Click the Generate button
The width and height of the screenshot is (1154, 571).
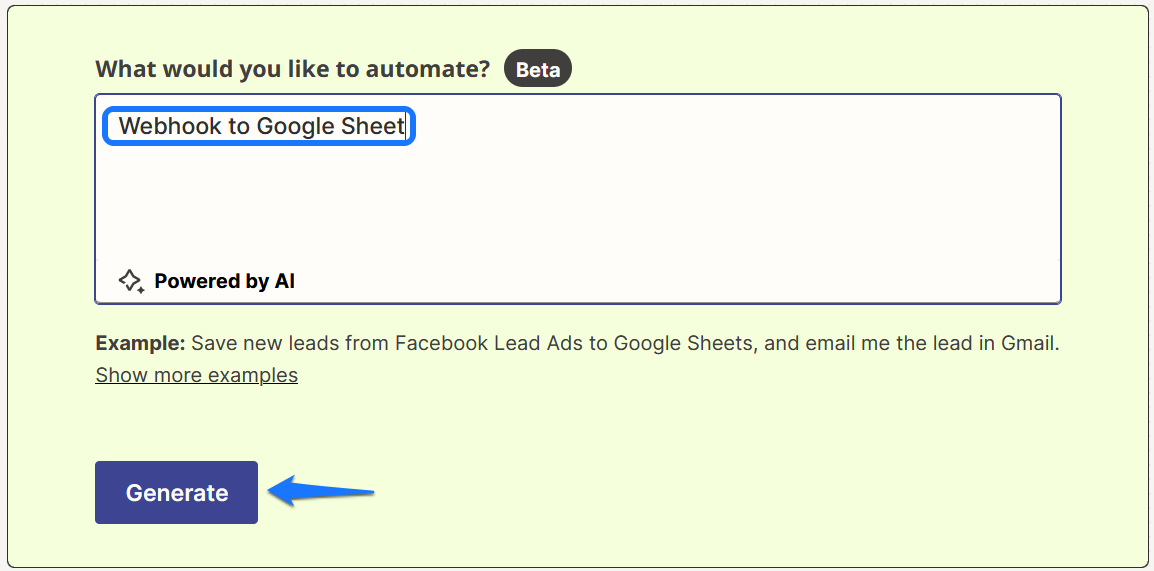pos(176,492)
